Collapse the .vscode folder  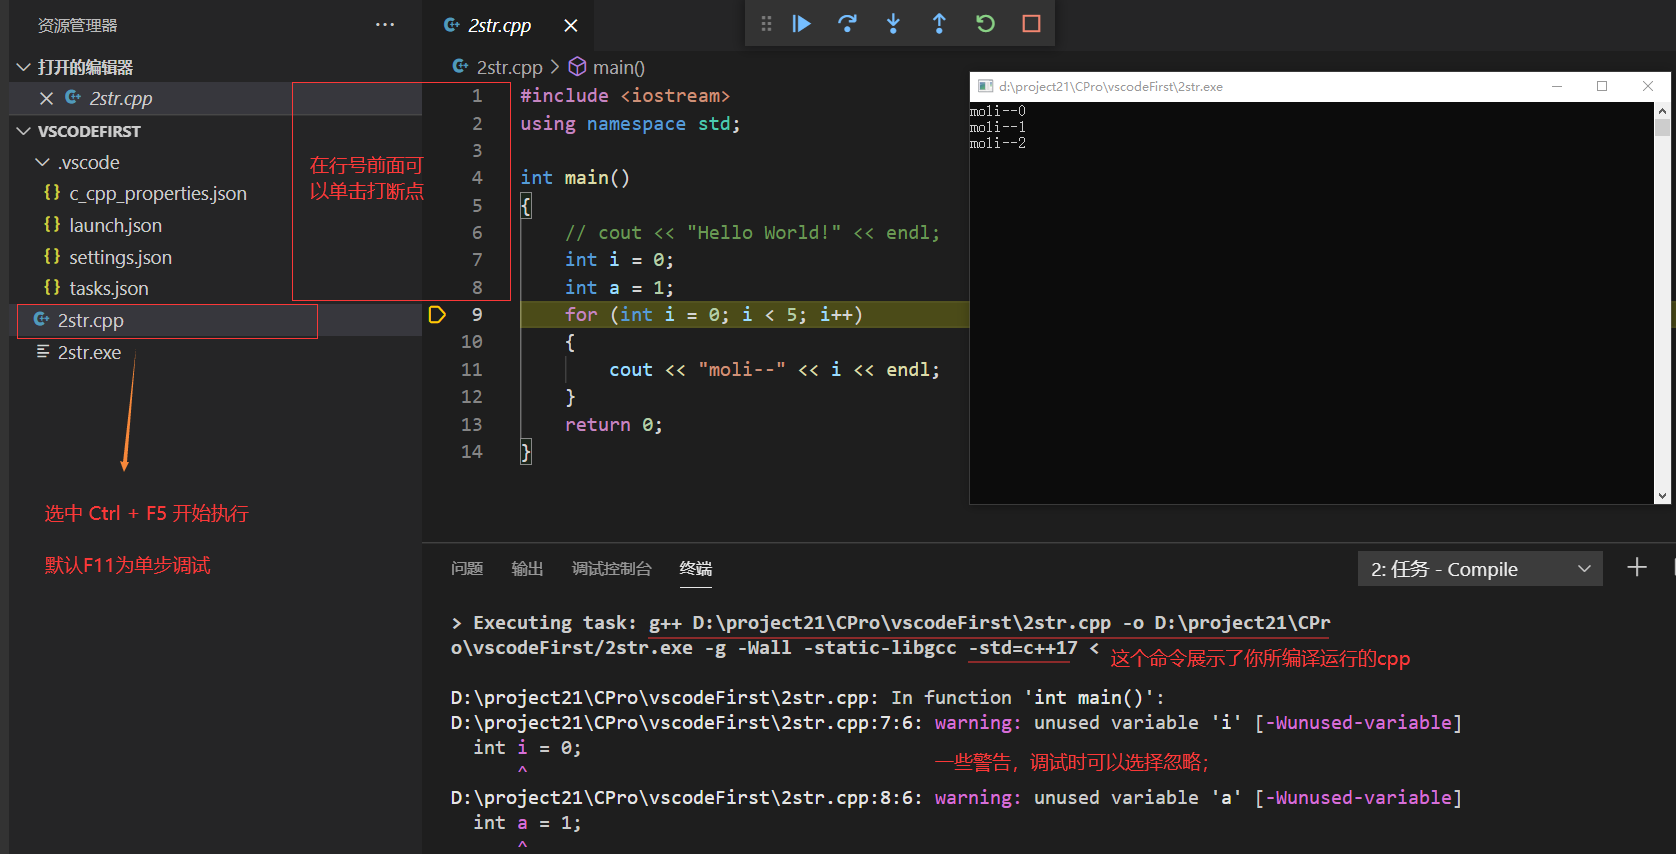[x=42, y=162]
